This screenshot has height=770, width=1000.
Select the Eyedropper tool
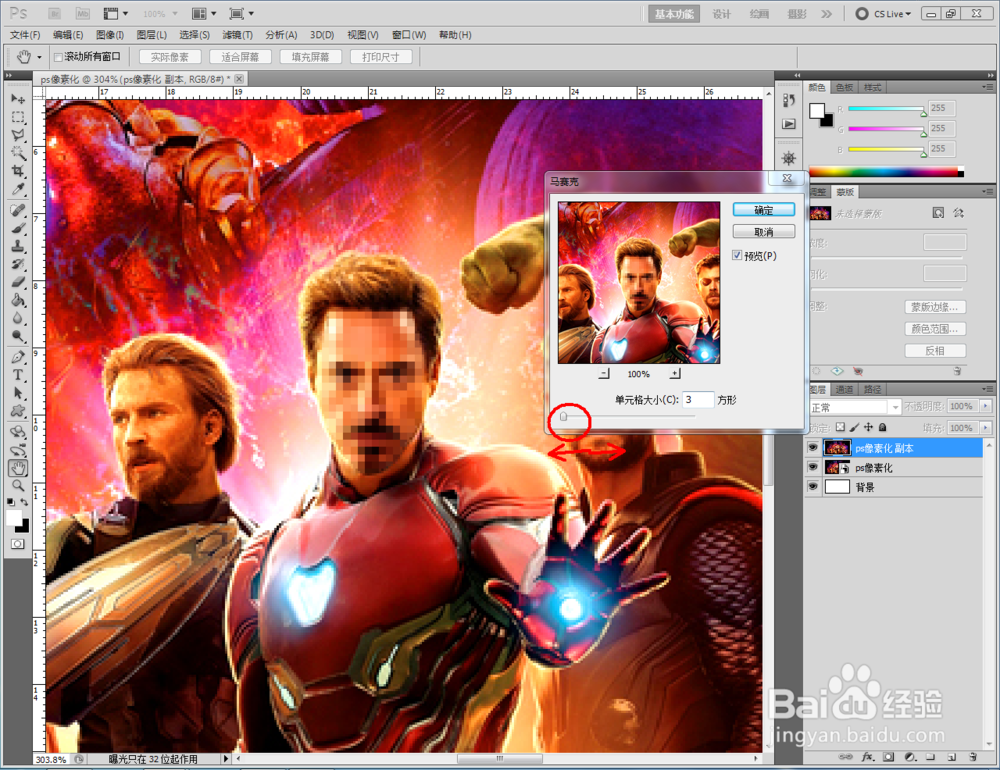coord(18,189)
